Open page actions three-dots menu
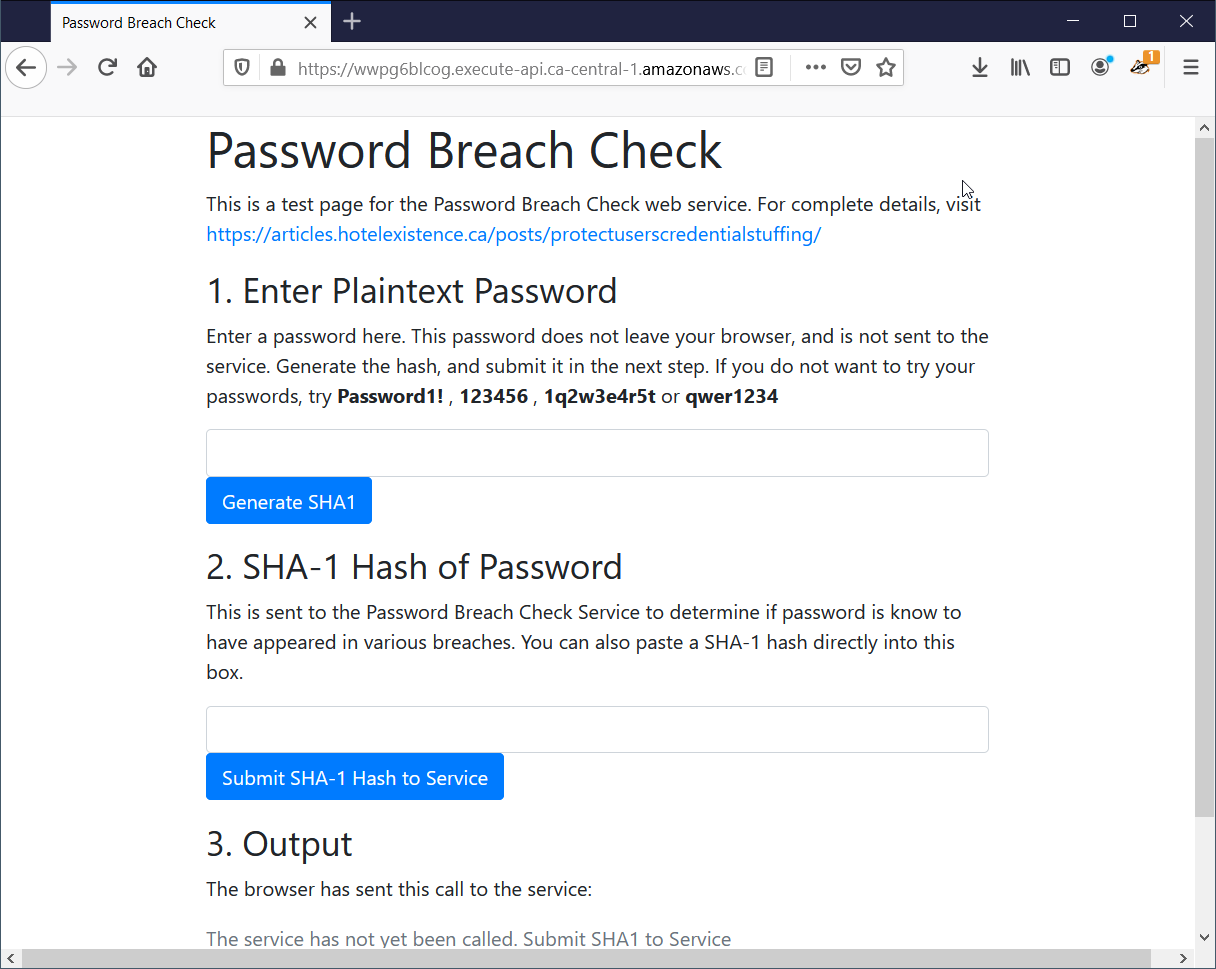The width and height of the screenshot is (1216, 969). pos(816,68)
